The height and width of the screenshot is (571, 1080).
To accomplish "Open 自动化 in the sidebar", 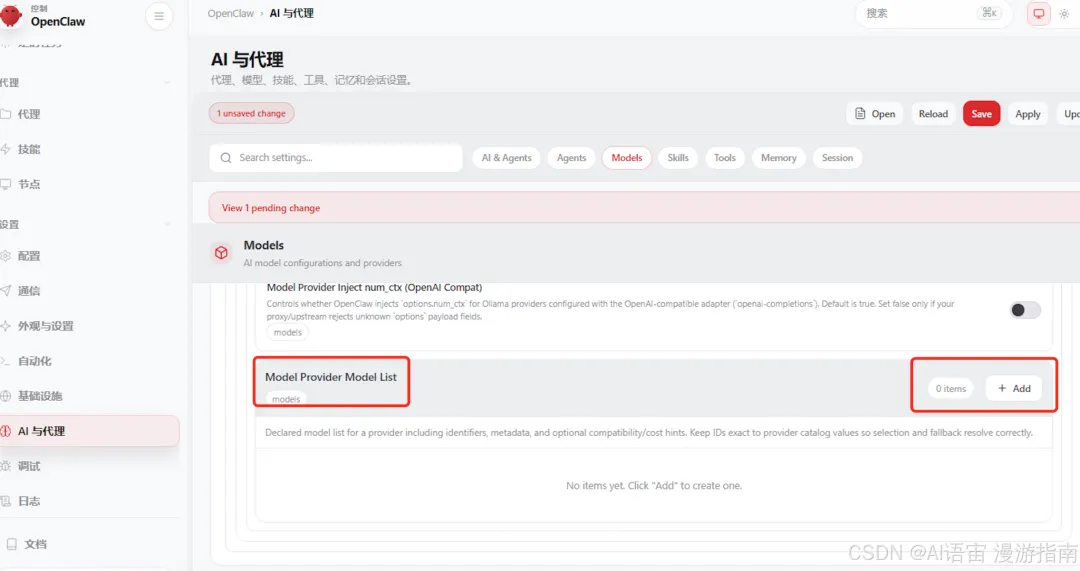I will coord(90,362).
